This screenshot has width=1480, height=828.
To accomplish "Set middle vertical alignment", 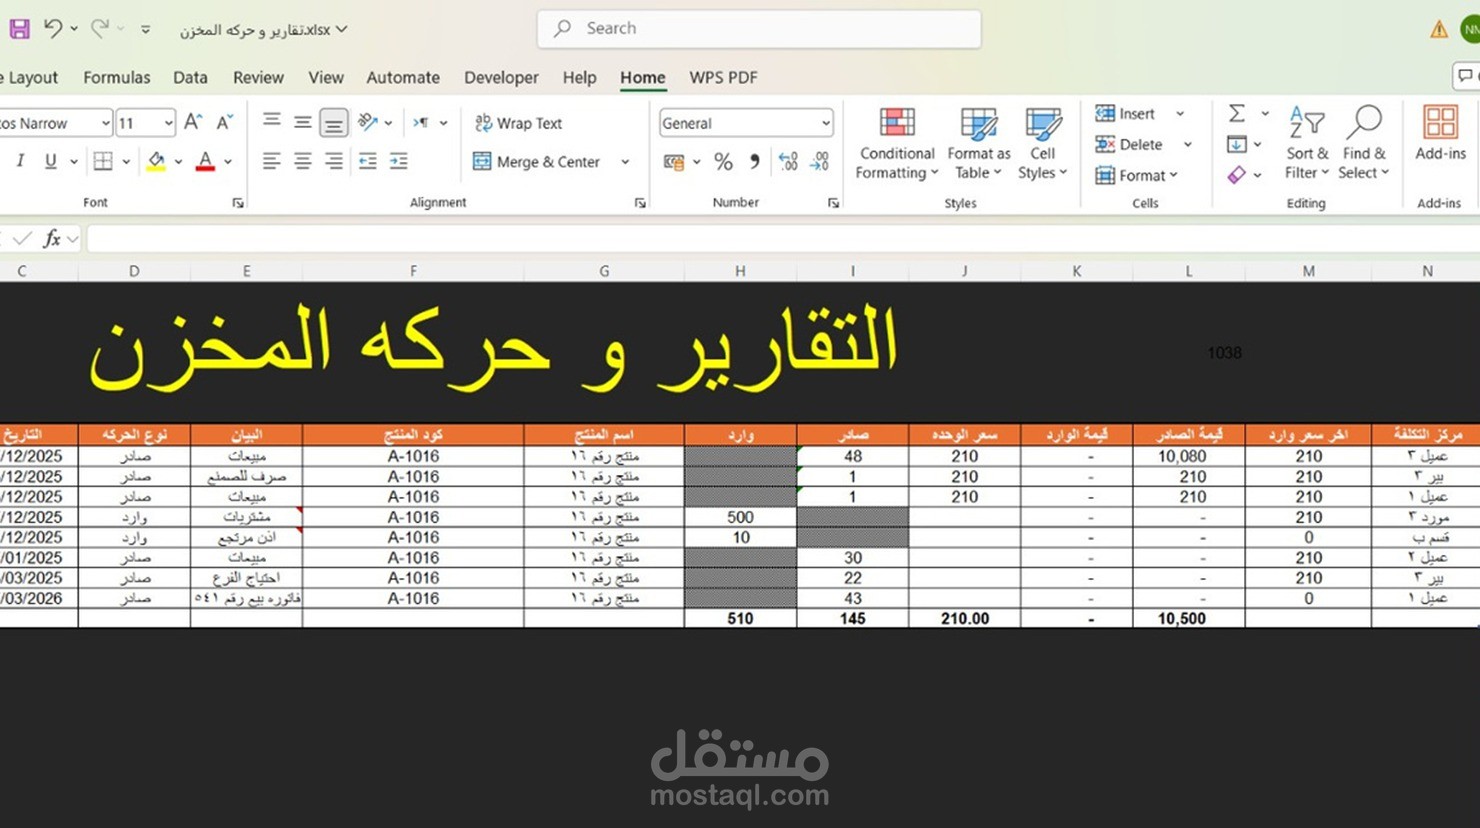I will click(x=302, y=122).
